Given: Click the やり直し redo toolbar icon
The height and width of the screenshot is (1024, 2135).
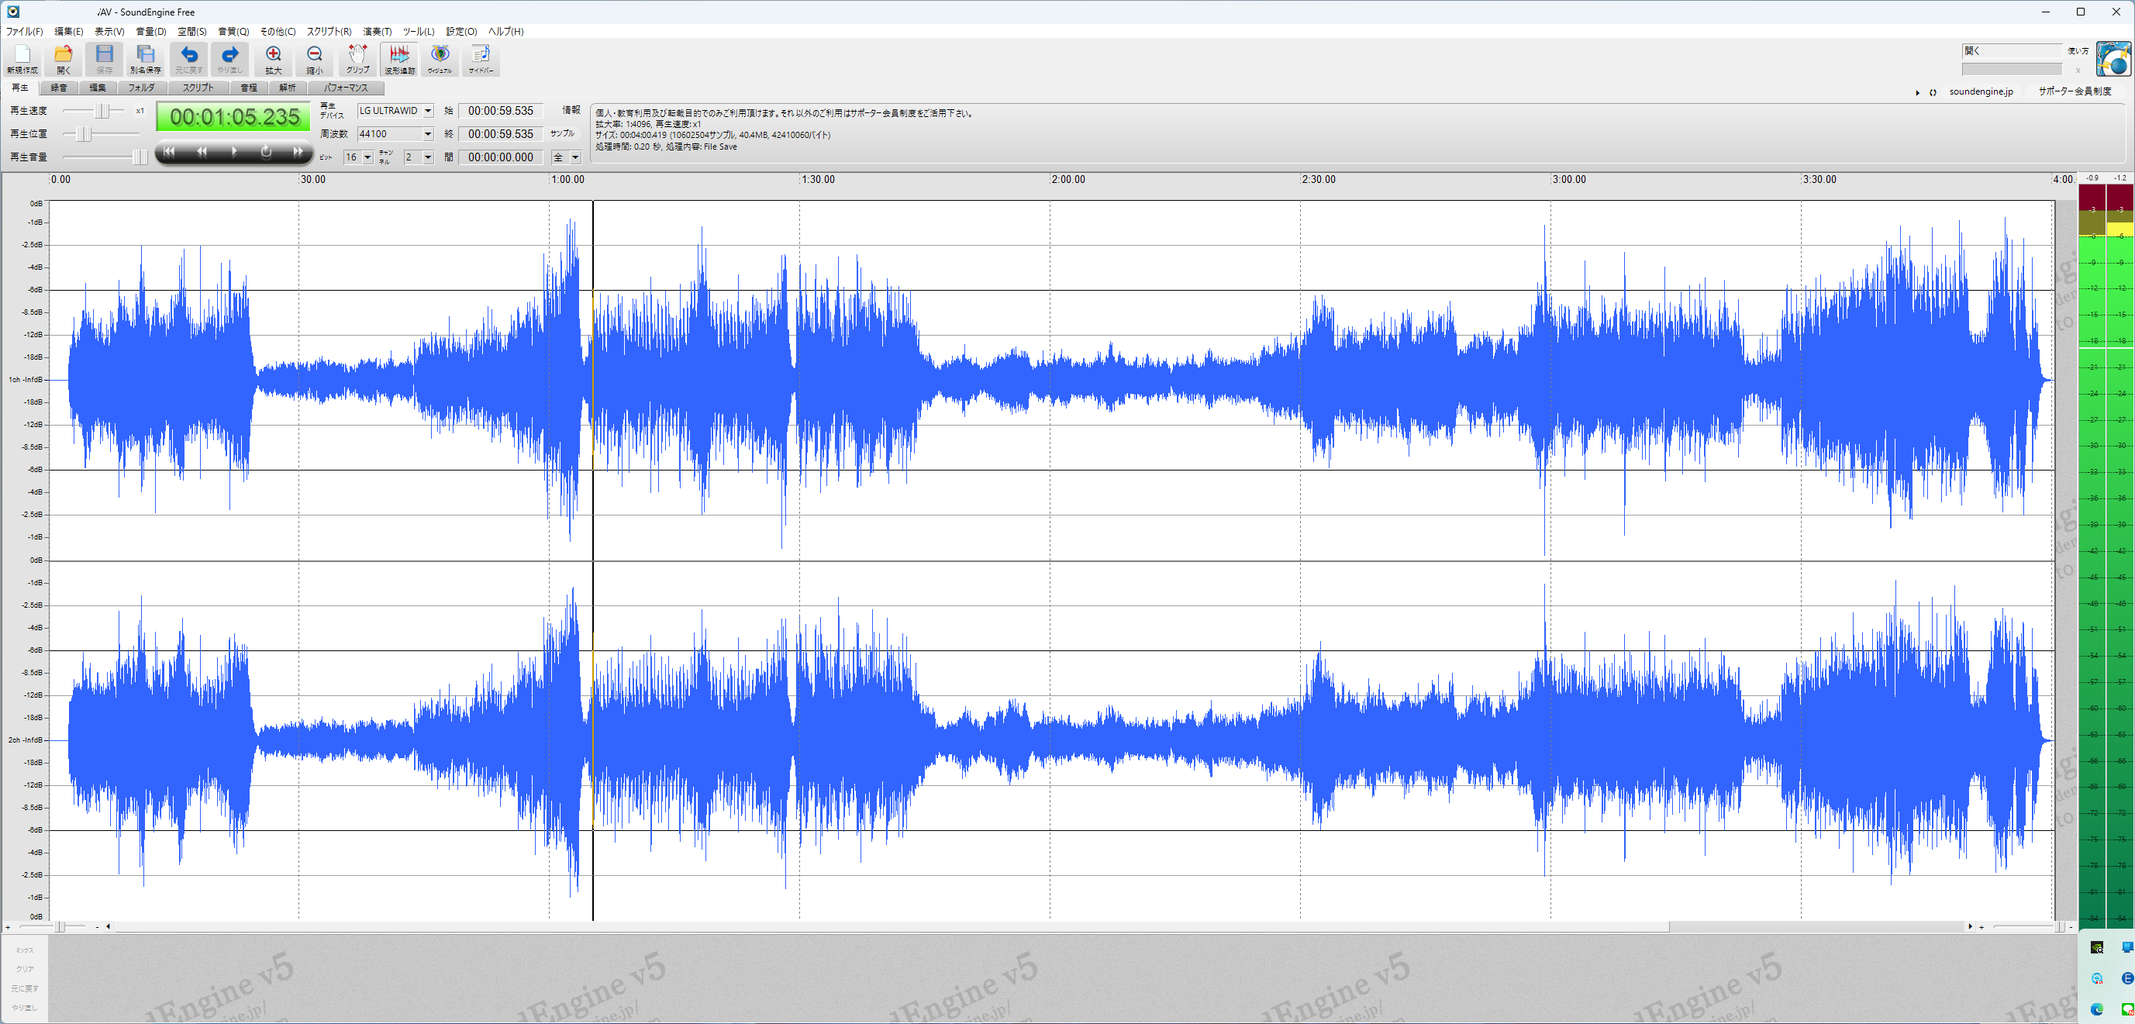Looking at the screenshot, I should click(x=230, y=59).
